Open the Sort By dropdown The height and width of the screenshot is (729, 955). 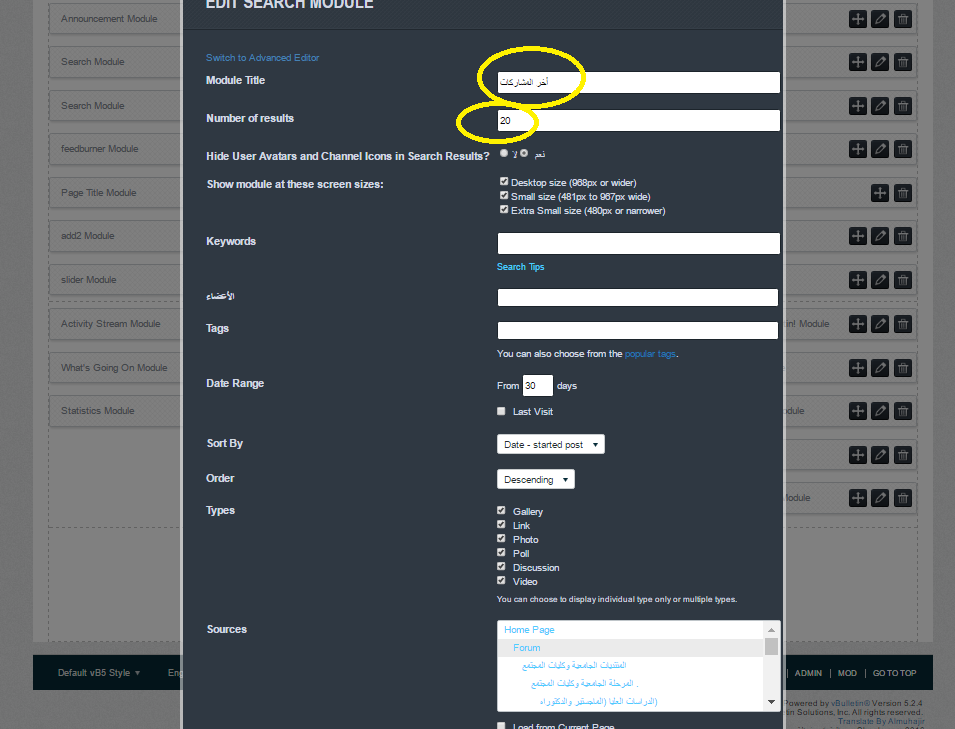(551, 445)
